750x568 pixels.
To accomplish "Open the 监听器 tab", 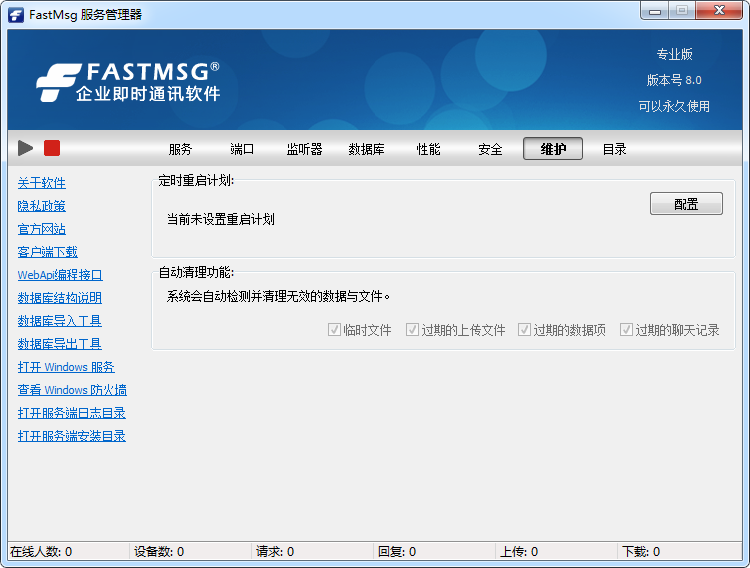I will click(x=304, y=149).
